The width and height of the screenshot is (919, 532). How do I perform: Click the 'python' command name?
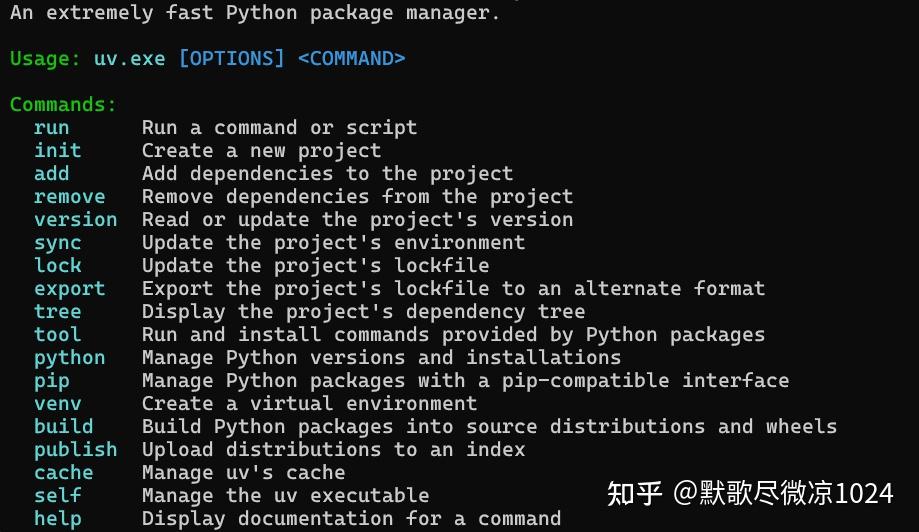pyautogui.click(x=69, y=358)
